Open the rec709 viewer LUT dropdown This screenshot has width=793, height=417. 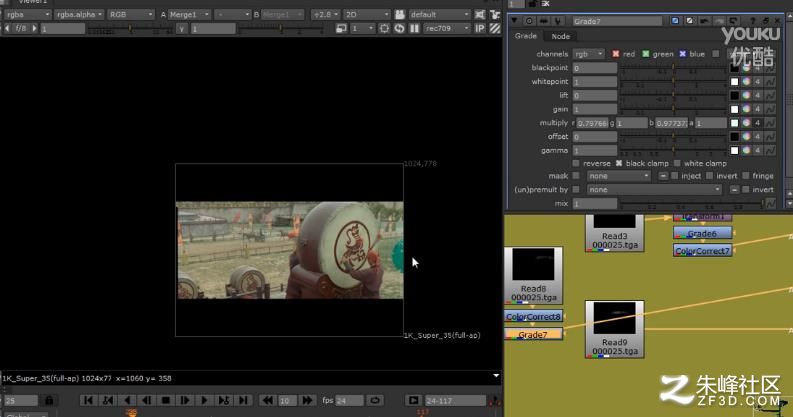pos(447,28)
